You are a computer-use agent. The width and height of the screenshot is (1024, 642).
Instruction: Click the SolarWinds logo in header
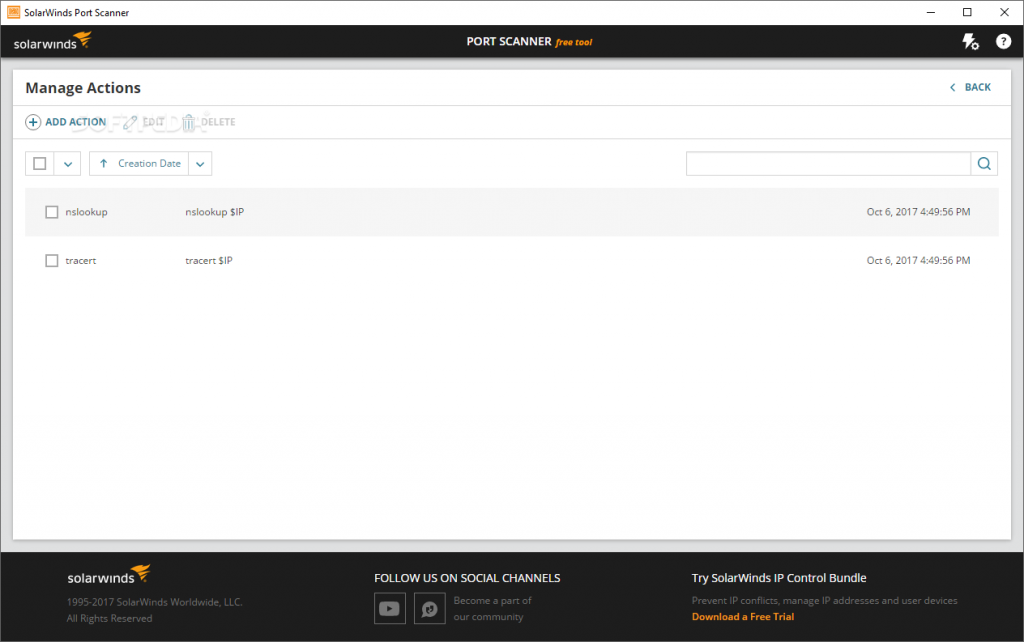53,42
